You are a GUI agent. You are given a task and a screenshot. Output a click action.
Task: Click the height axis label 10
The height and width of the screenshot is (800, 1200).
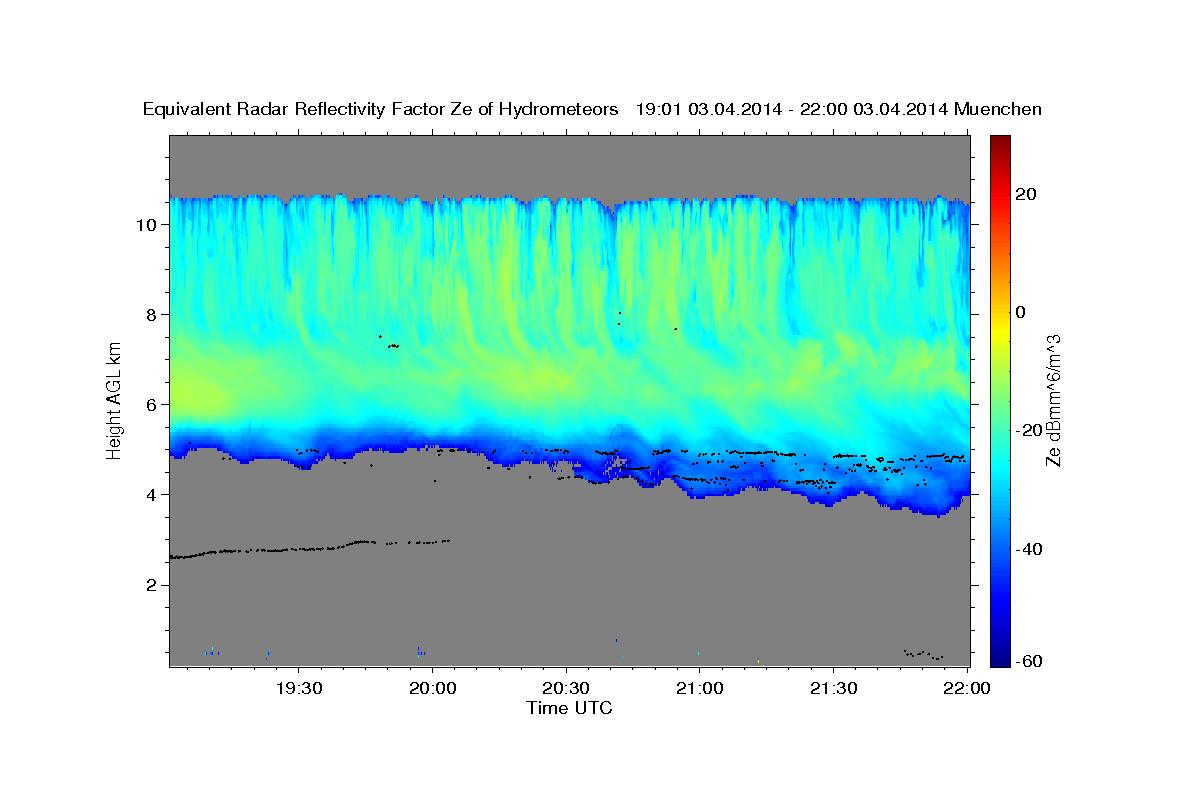pos(148,224)
